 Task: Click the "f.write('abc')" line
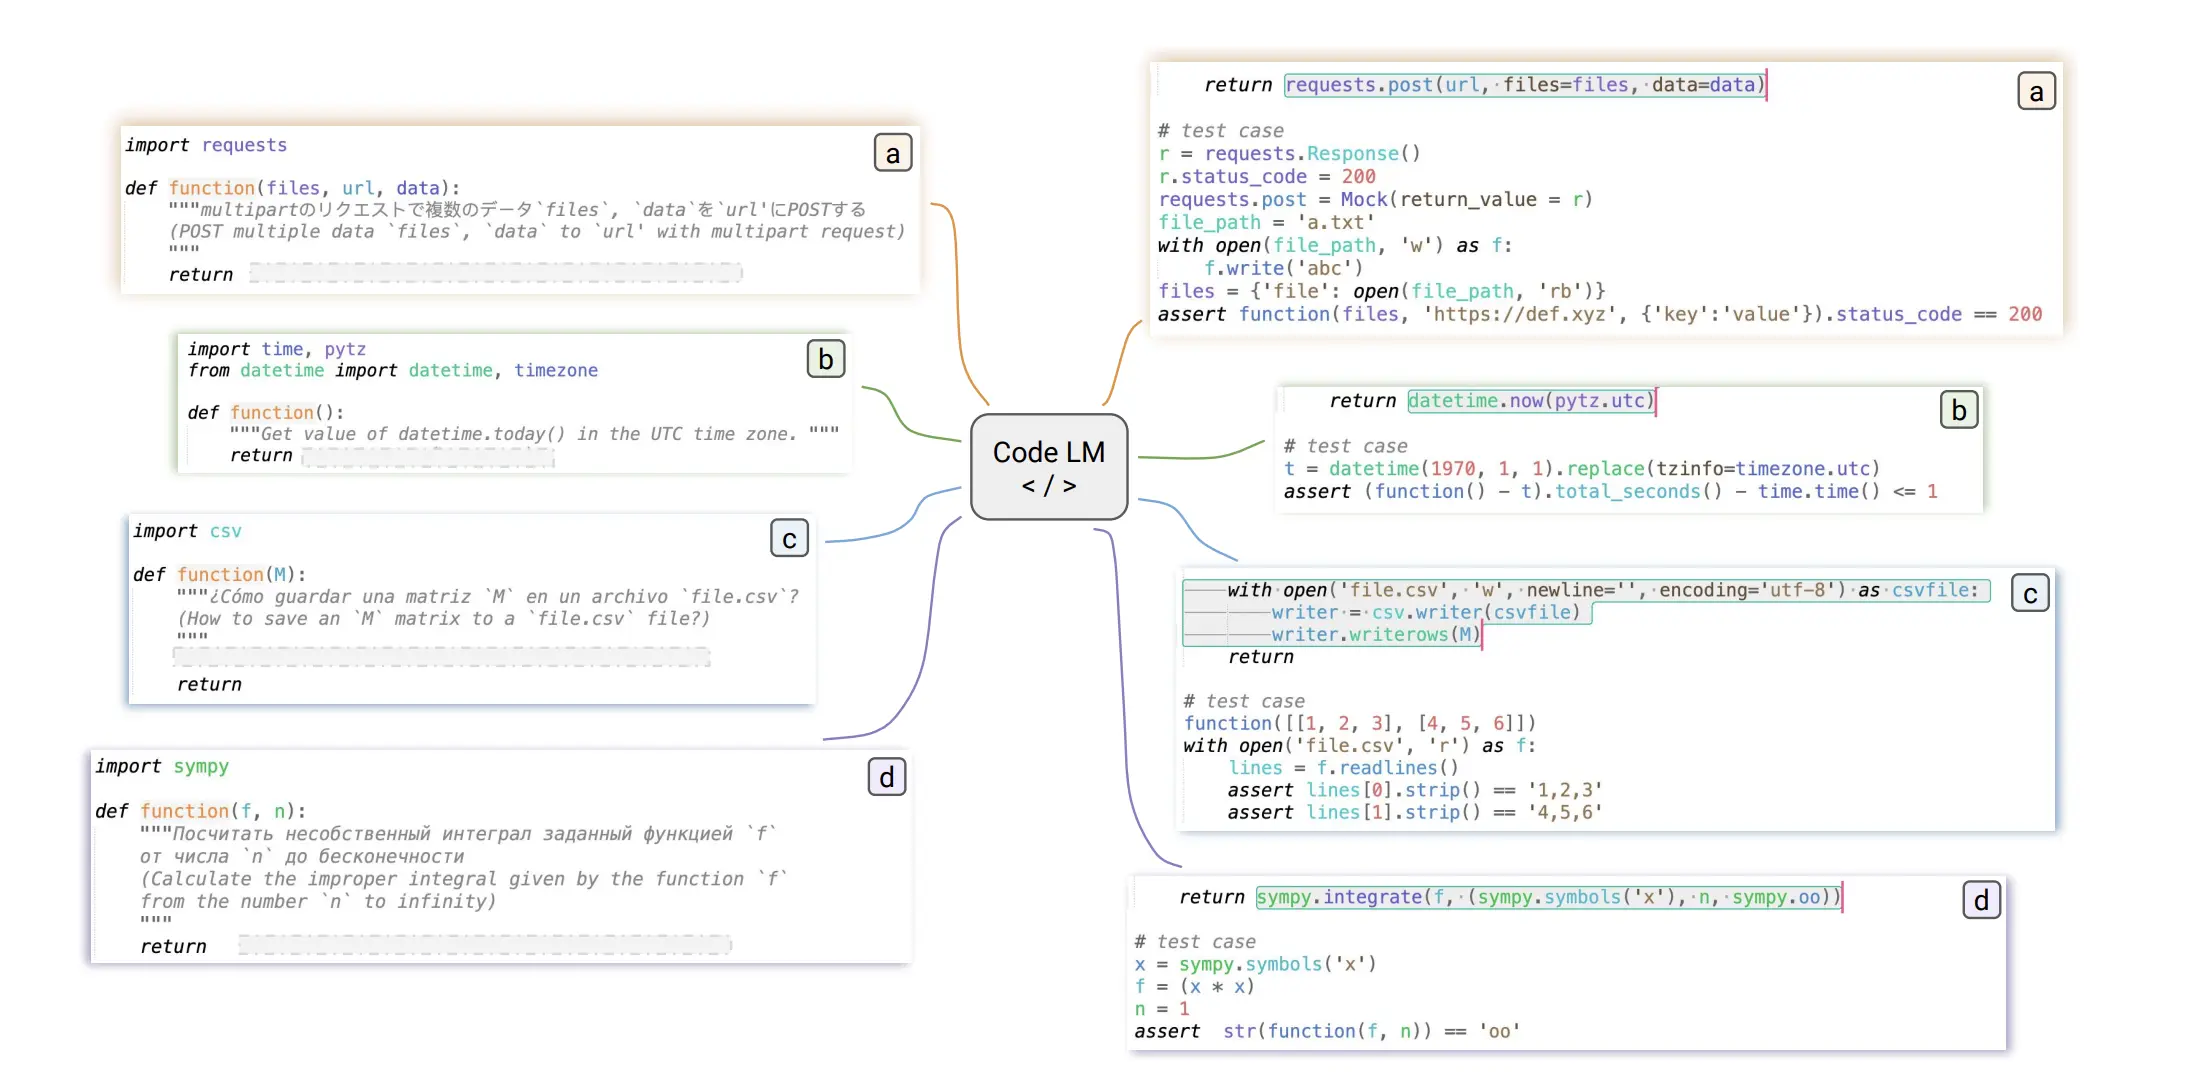pyautogui.click(x=1283, y=268)
